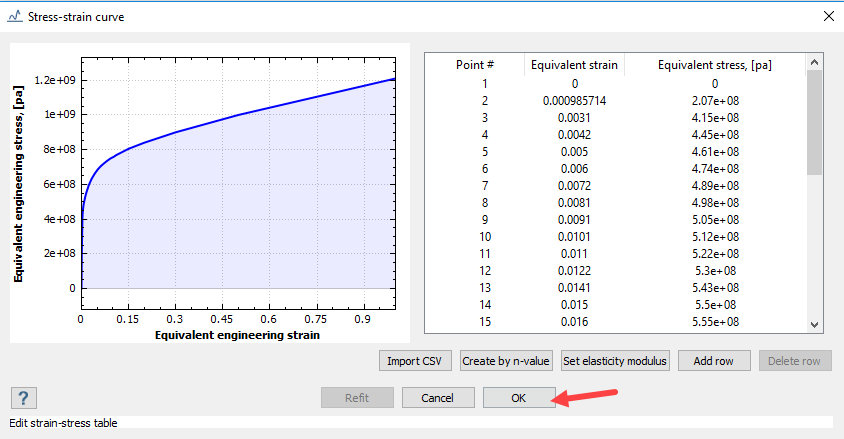Click Import CSV button

pyautogui.click(x=417, y=361)
